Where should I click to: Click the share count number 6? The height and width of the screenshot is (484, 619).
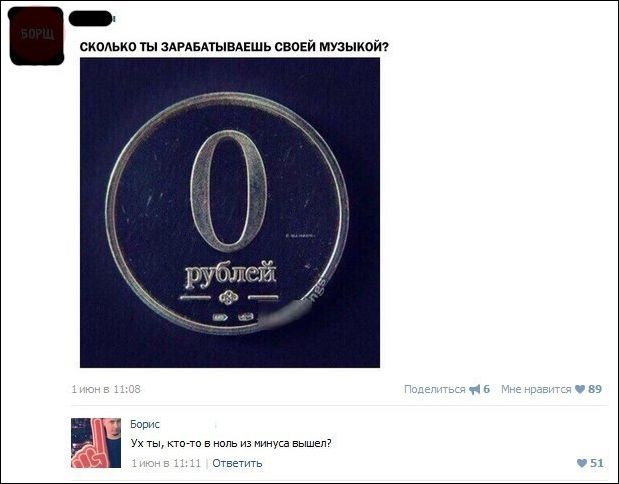coord(486,389)
